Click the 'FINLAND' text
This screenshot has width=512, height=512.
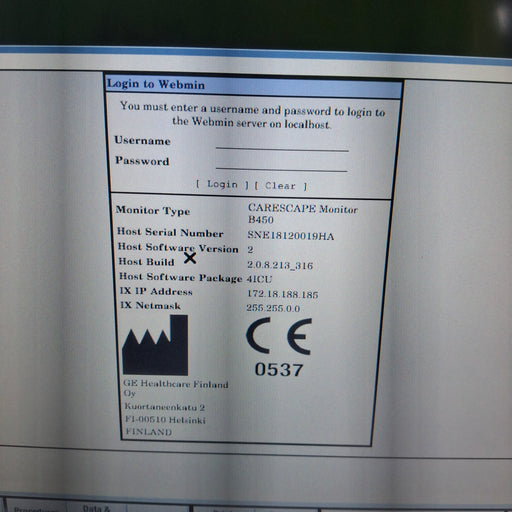tap(149, 432)
